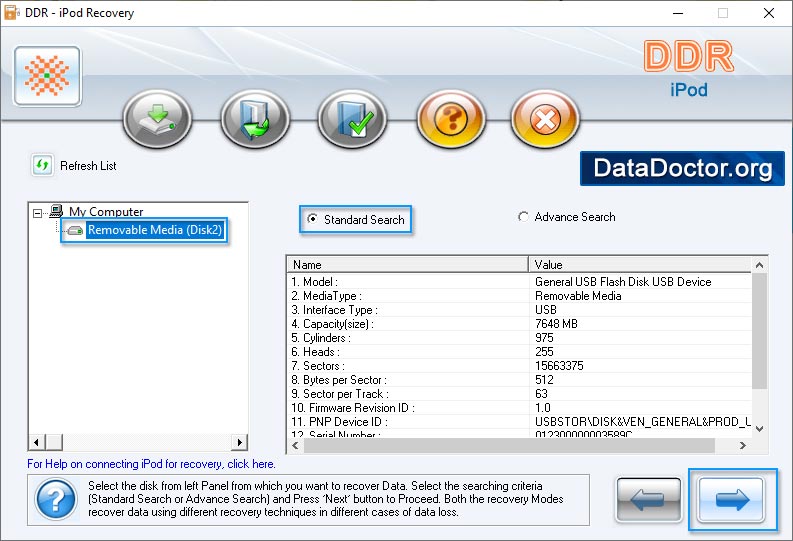
Task: Click the 'Removable Media' value cell
Action: [578, 296]
